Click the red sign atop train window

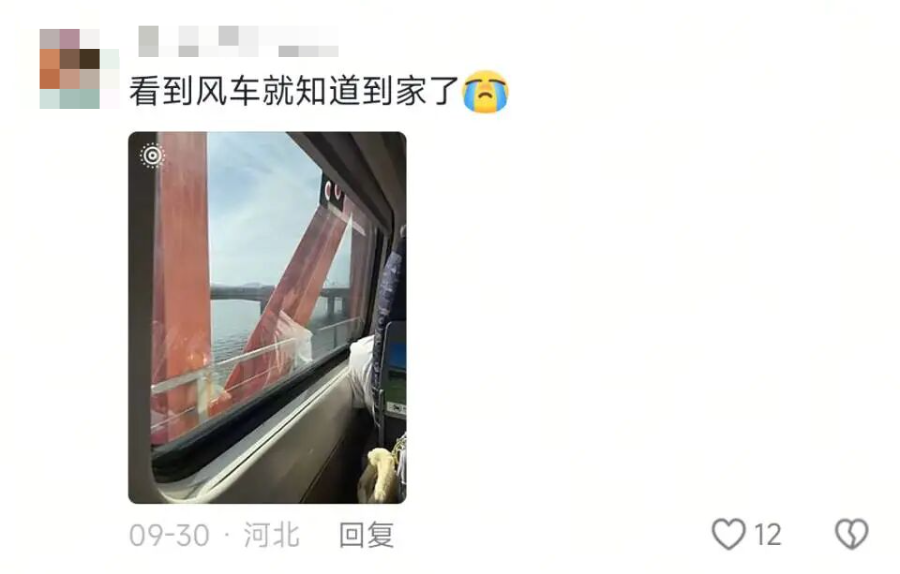[333, 192]
